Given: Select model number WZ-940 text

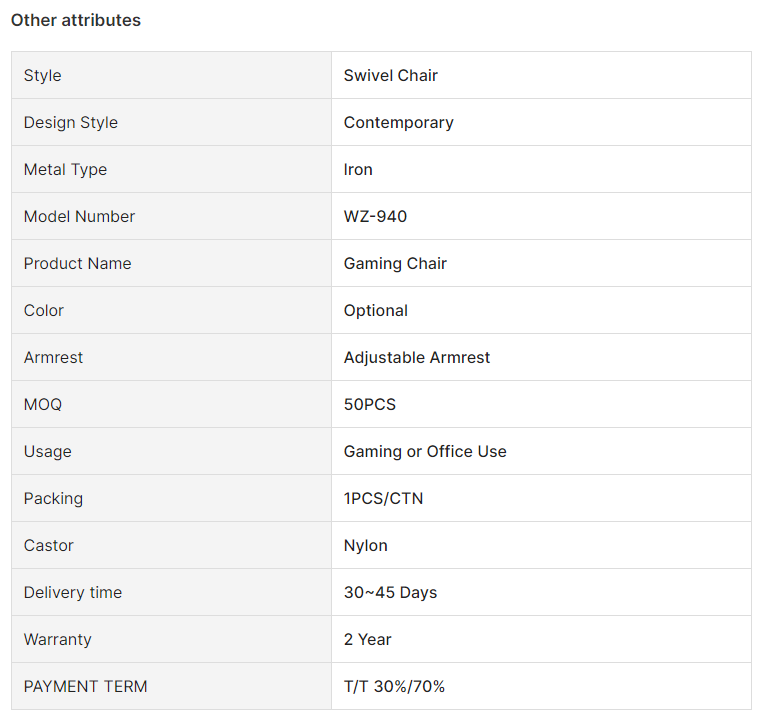Looking at the screenshot, I should [x=375, y=216].
